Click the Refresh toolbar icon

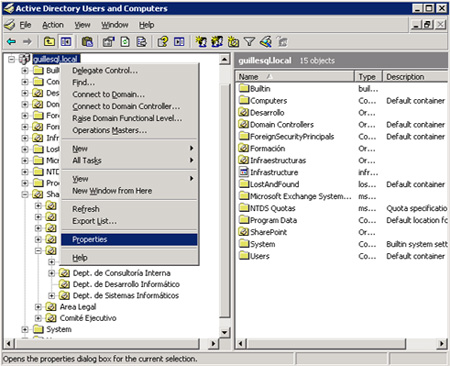(x=125, y=42)
